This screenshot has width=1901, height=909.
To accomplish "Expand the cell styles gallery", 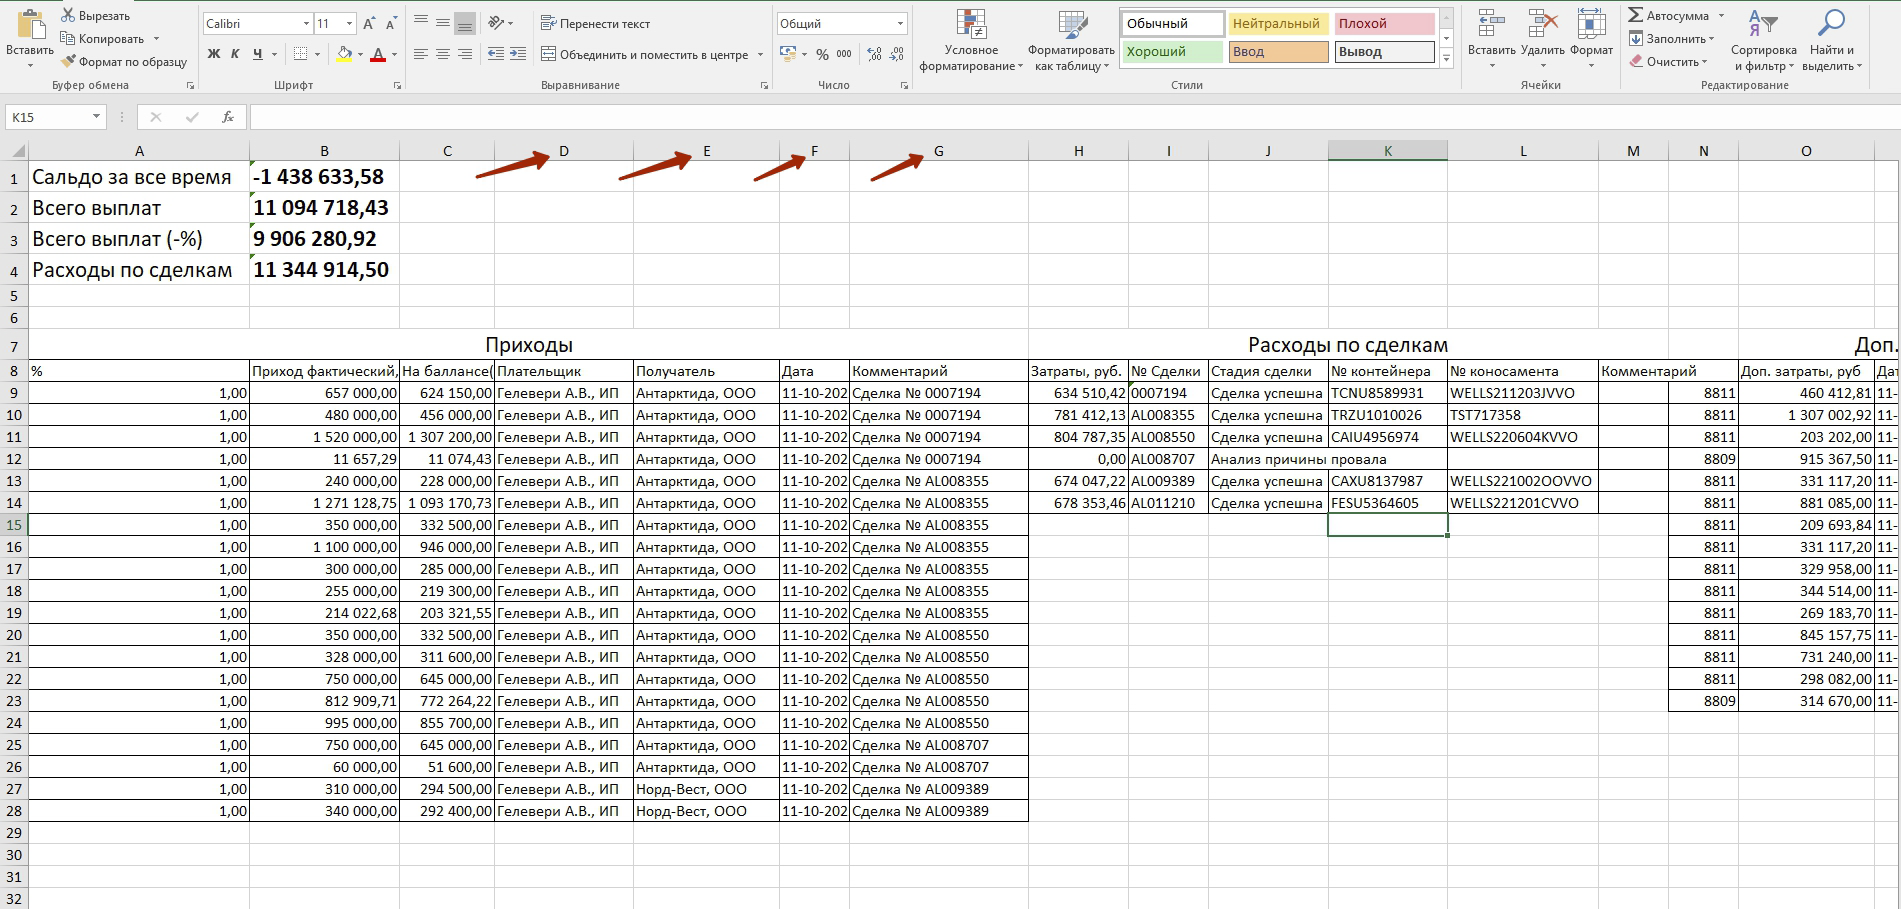I will click(1446, 59).
